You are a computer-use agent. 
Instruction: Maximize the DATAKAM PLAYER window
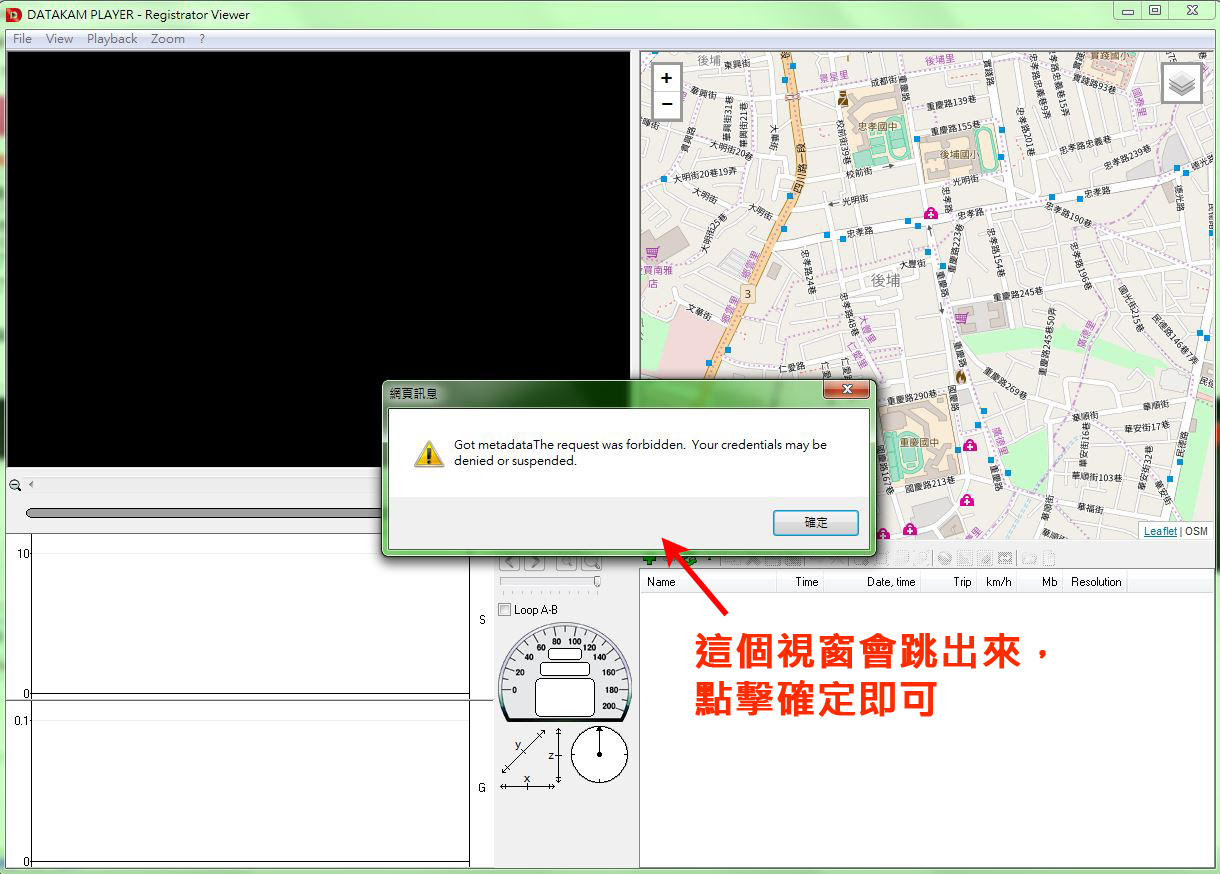point(1155,11)
